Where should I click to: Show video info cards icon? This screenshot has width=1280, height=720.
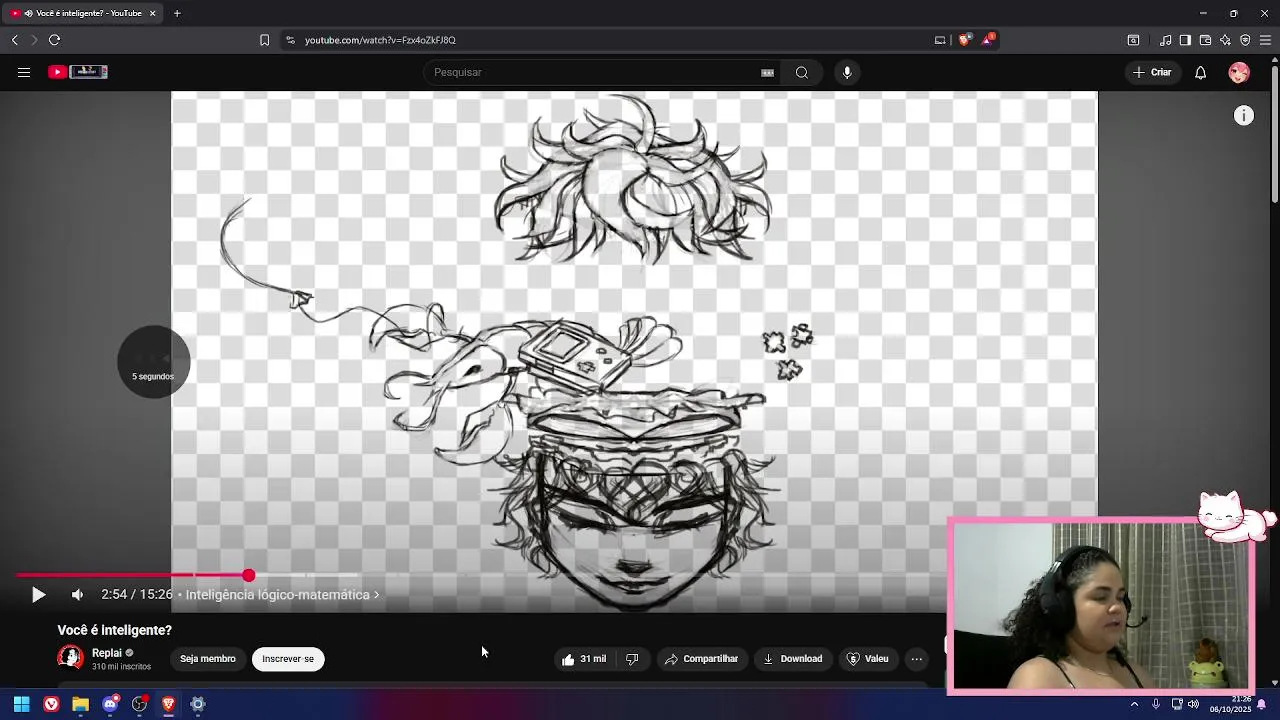coord(1244,116)
